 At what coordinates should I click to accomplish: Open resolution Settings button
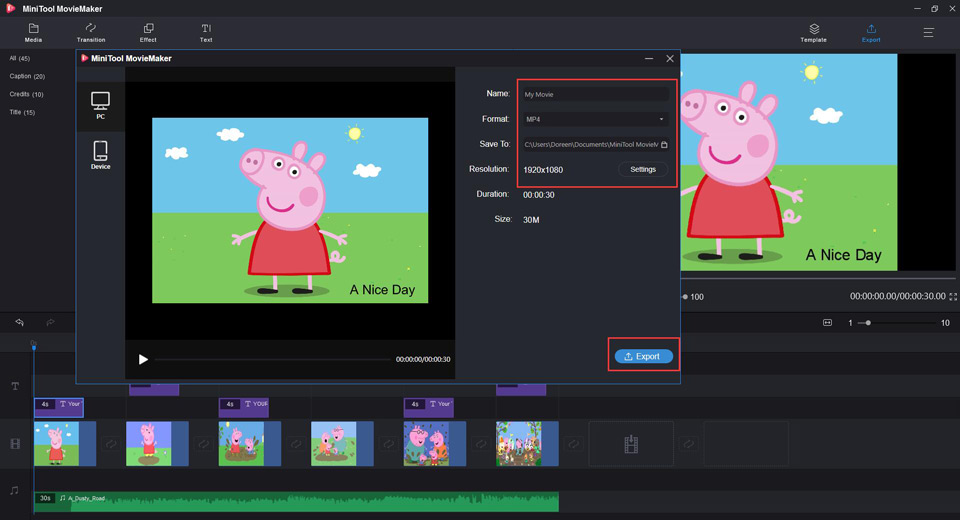click(x=643, y=170)
